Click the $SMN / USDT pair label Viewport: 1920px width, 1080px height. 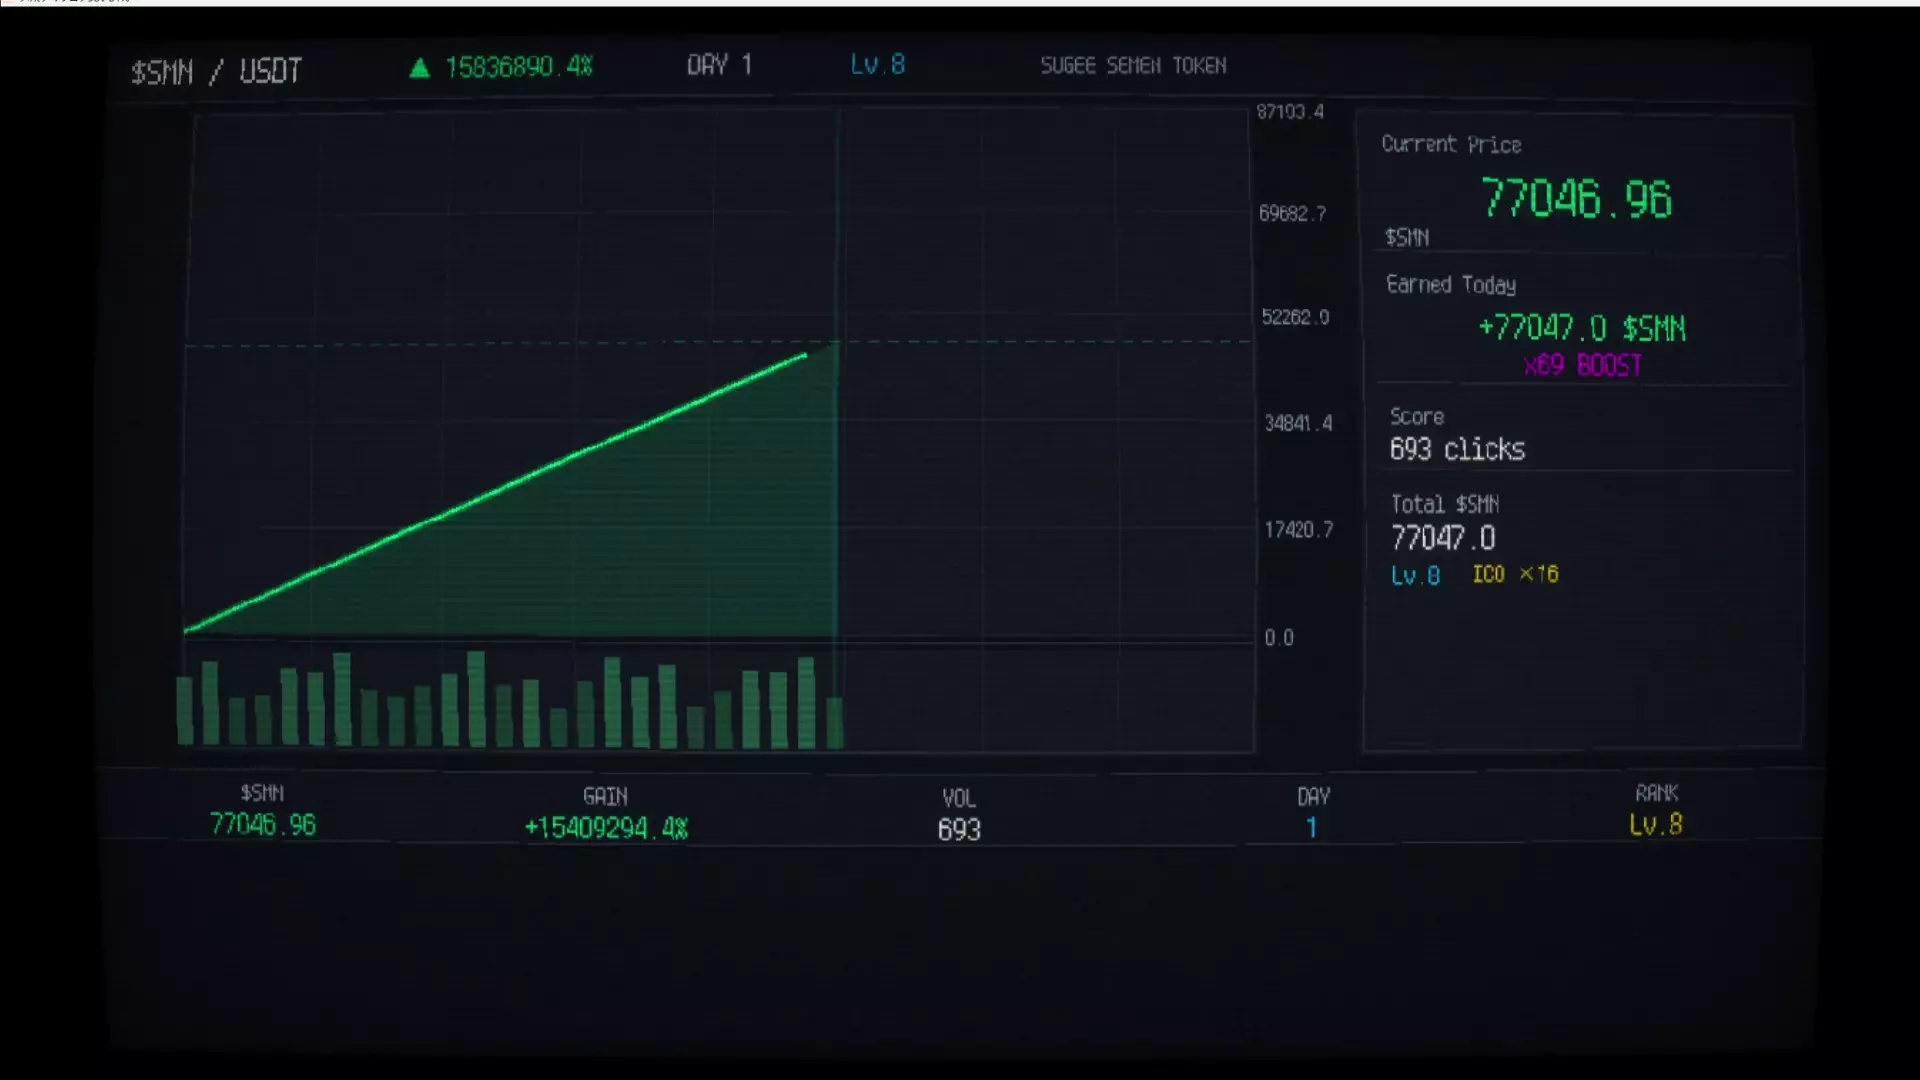tap(216, 72)
